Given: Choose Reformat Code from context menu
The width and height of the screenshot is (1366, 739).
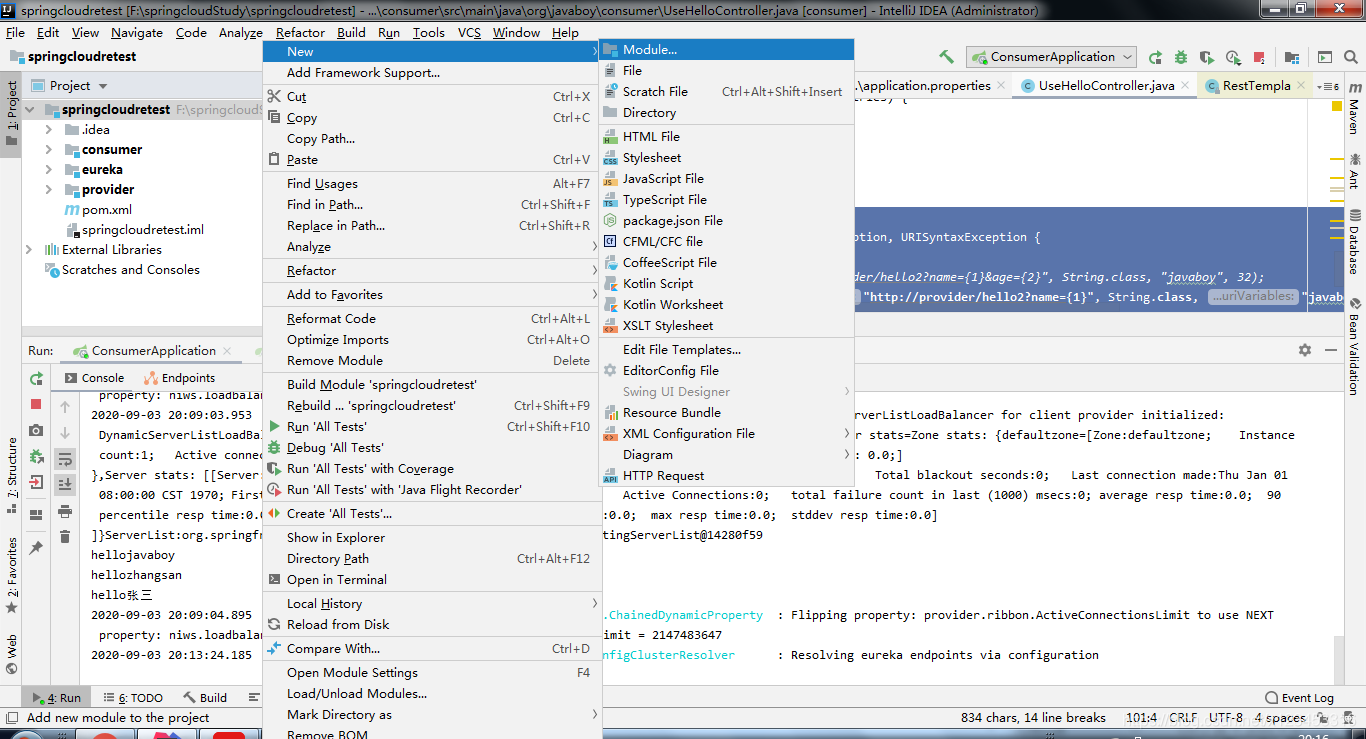Looking at the screenshot, I should point(430,319).
